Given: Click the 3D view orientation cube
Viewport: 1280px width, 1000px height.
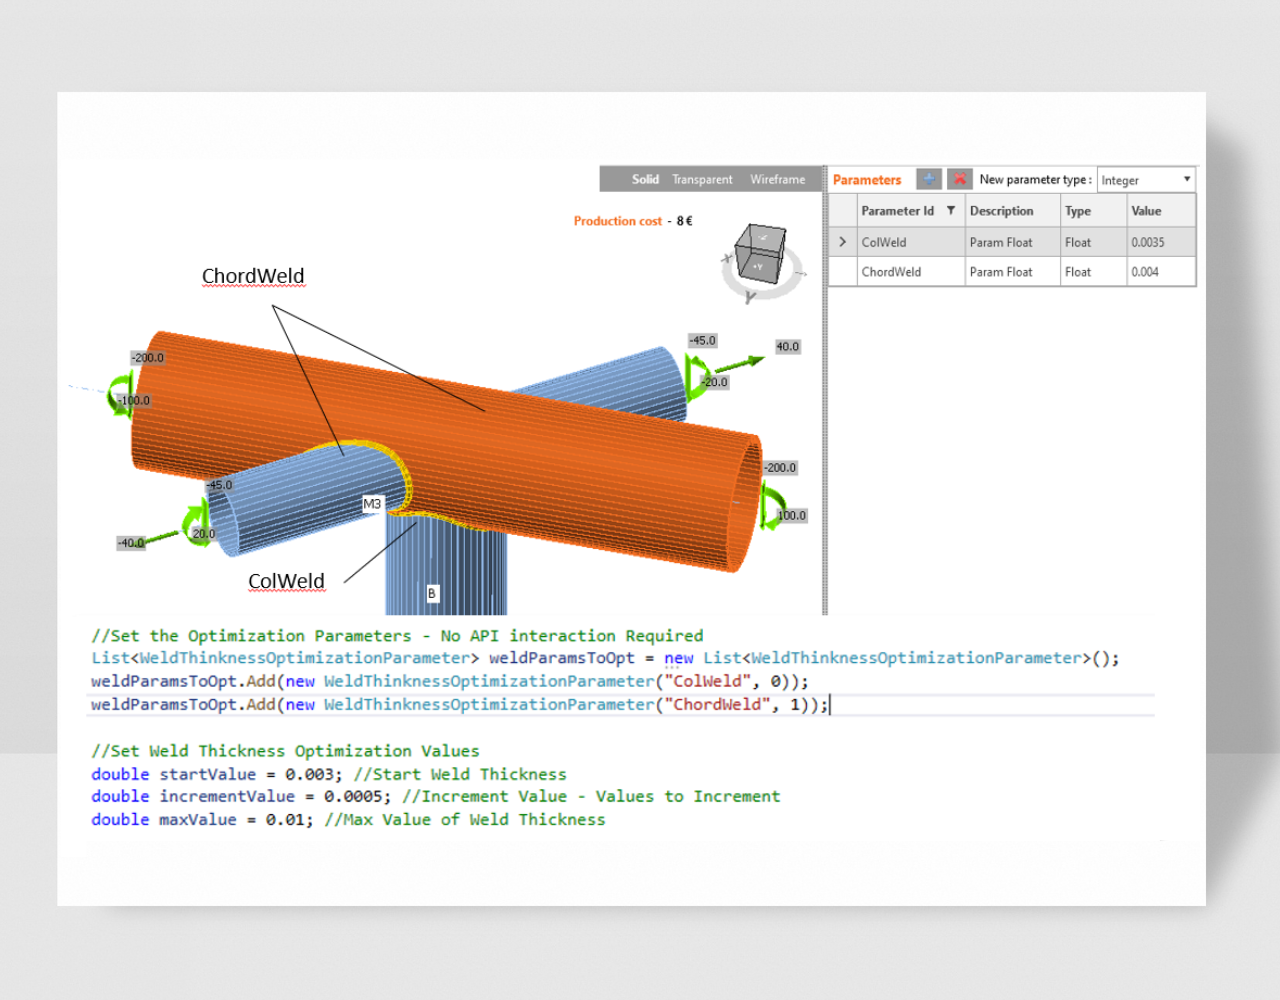Looking at the screenshot, I should pyautogui.click(x=760, y=253).
